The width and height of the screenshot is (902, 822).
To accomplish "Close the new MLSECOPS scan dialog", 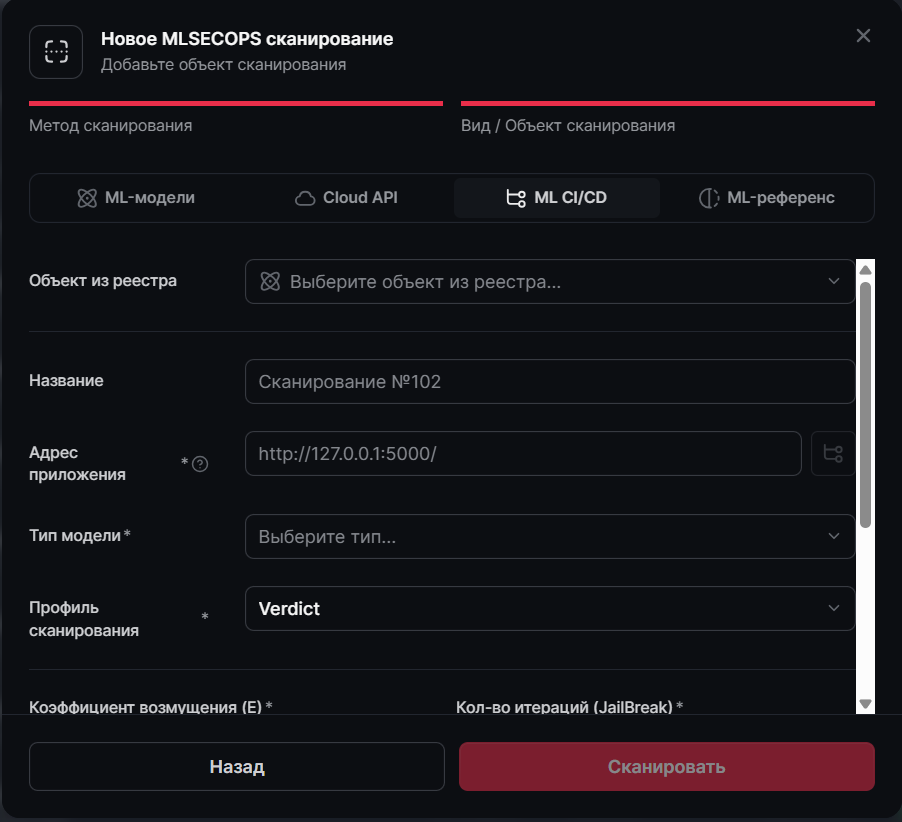I will click(863, 36).
